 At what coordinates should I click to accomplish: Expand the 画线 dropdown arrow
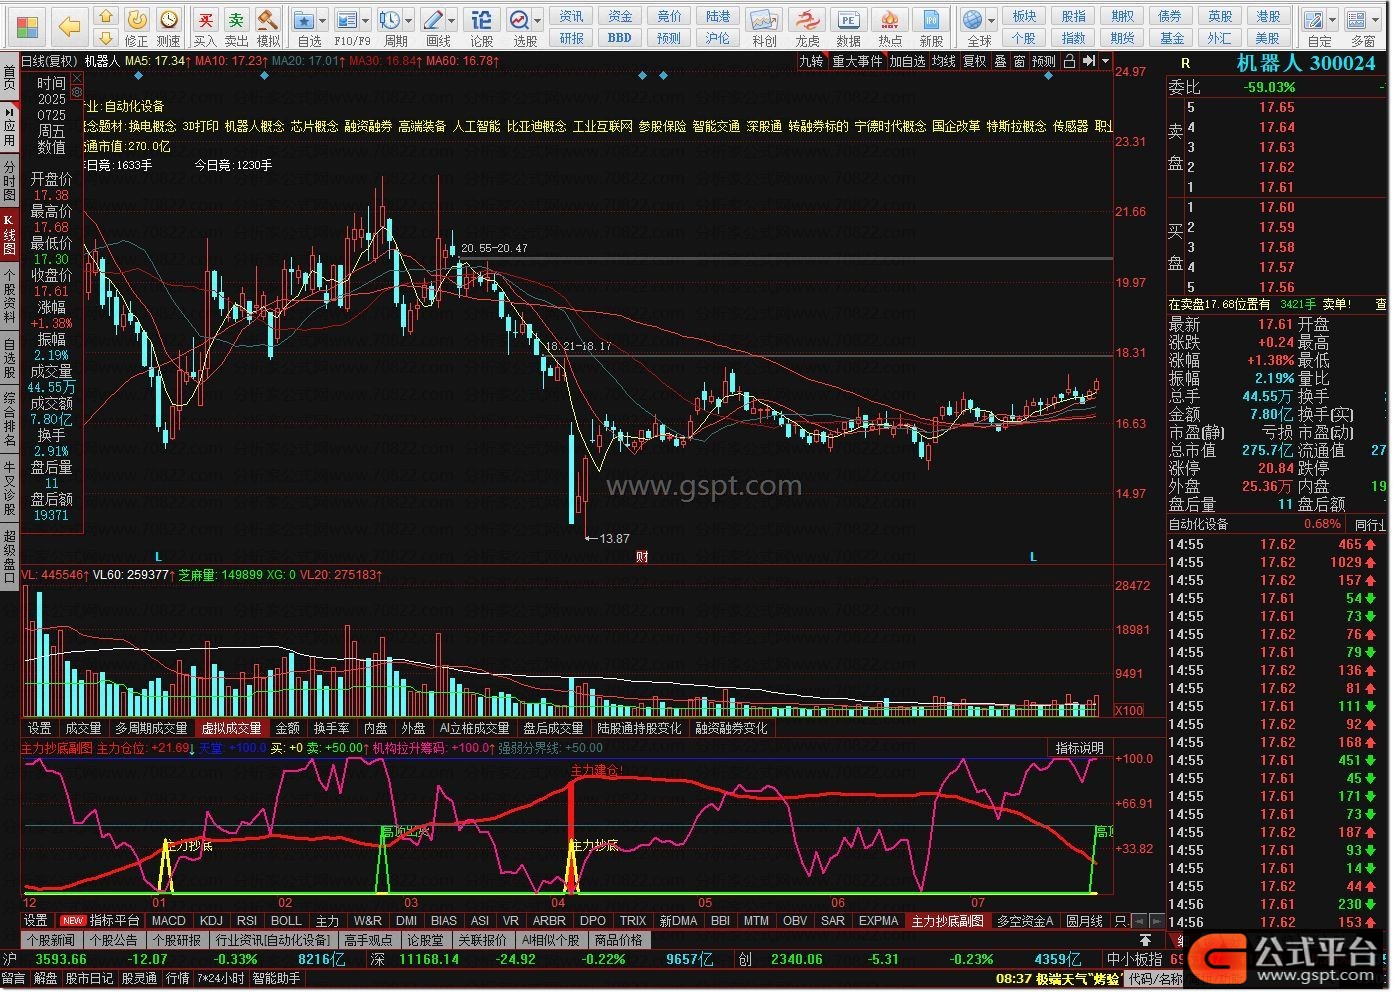pyautogui.click(x=453, y=20)
